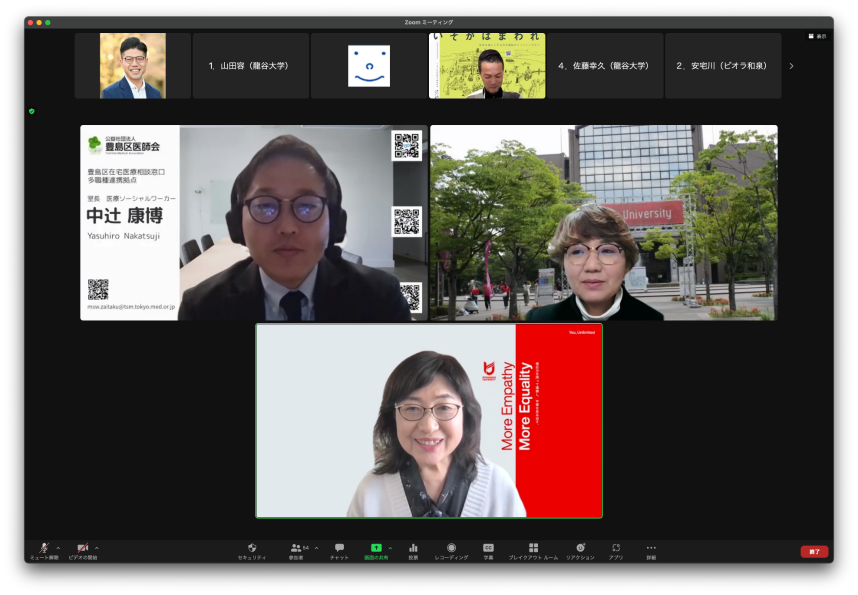Open Breakout Rooms
Viewport: 858px width, 595px height.
tap(533, 549)
